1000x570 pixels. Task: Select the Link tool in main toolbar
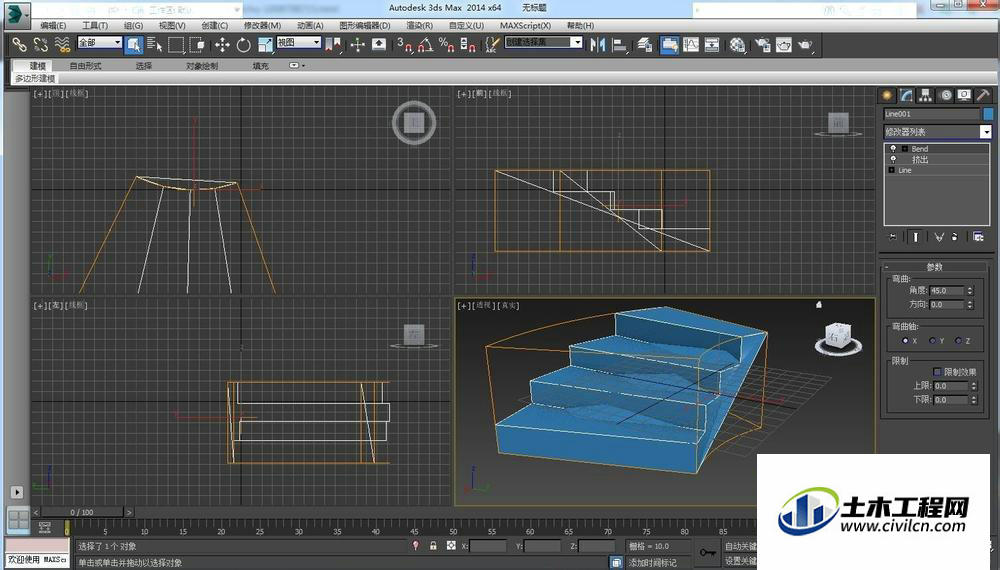20,45
